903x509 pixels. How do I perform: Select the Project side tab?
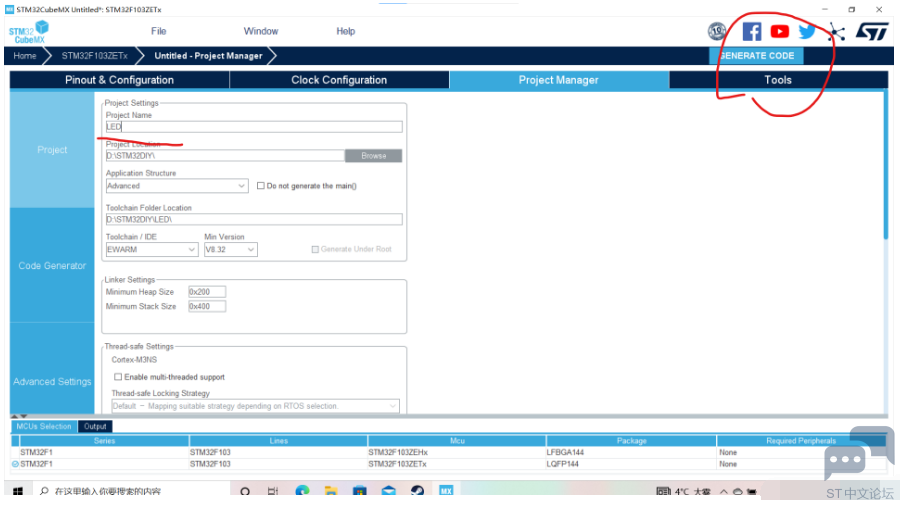(x=52, y=150)
